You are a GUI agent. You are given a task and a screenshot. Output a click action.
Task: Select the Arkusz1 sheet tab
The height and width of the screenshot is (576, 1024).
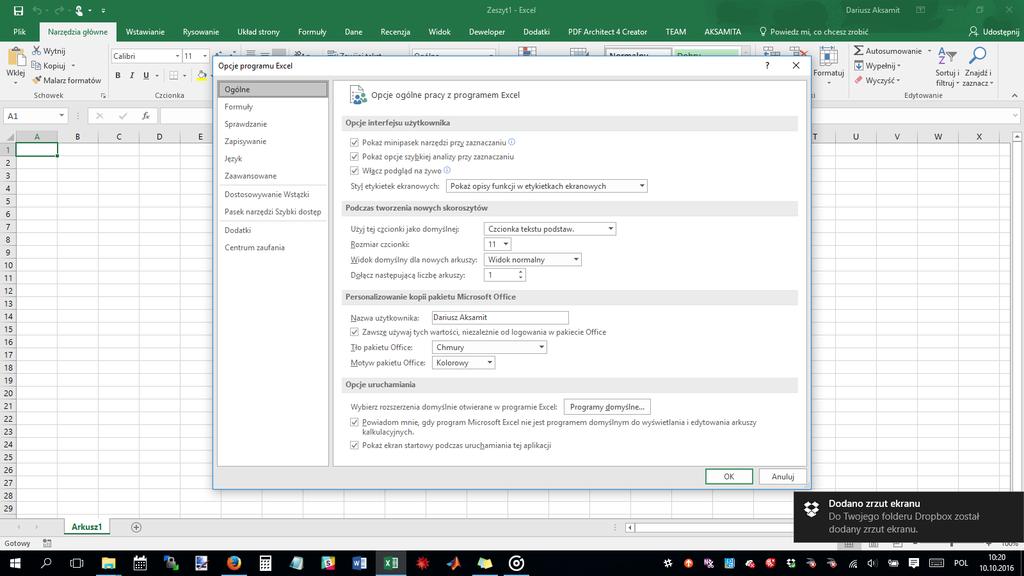tap(87, 527)
